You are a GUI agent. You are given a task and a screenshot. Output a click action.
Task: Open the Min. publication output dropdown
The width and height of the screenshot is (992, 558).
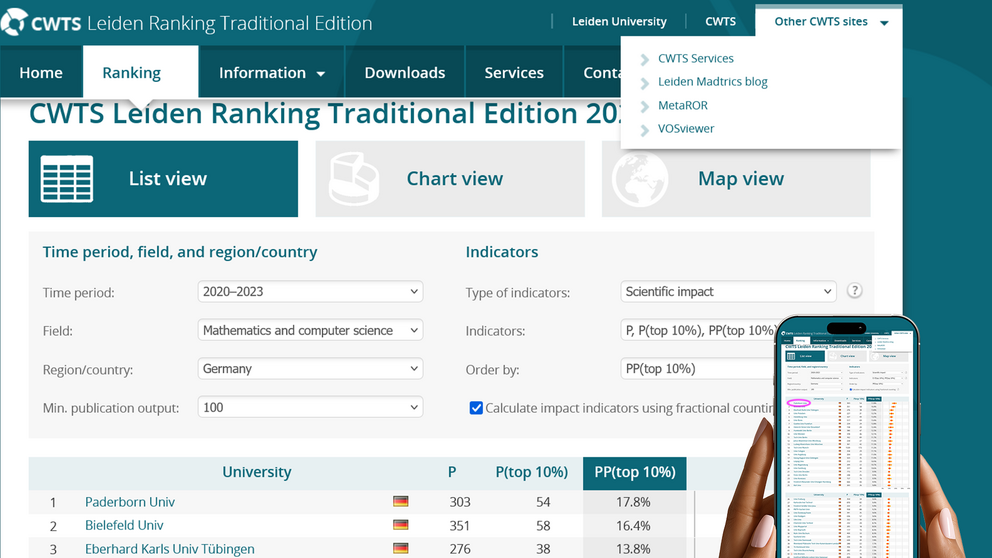coord(310,407)
